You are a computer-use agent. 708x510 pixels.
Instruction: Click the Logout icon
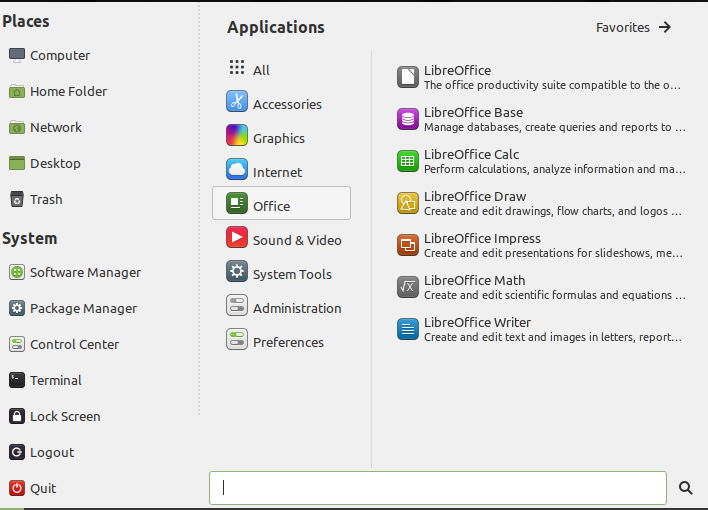(x=17, y=452)
